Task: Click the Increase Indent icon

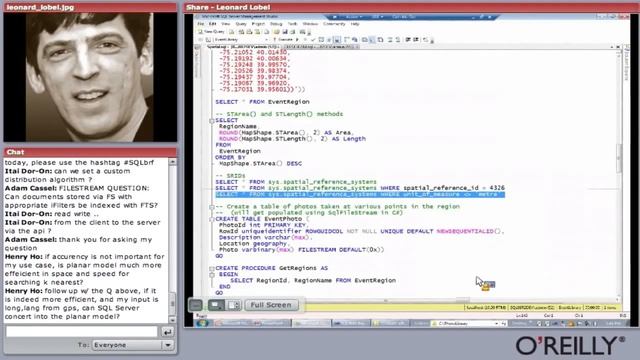Action: pos(416,40)
